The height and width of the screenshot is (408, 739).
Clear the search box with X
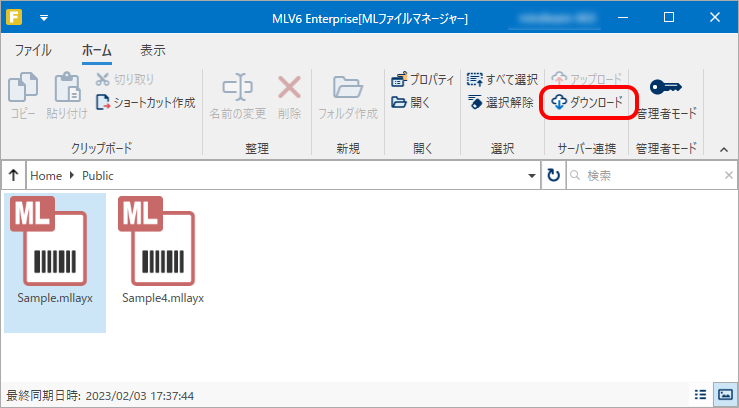pos(728,176)
